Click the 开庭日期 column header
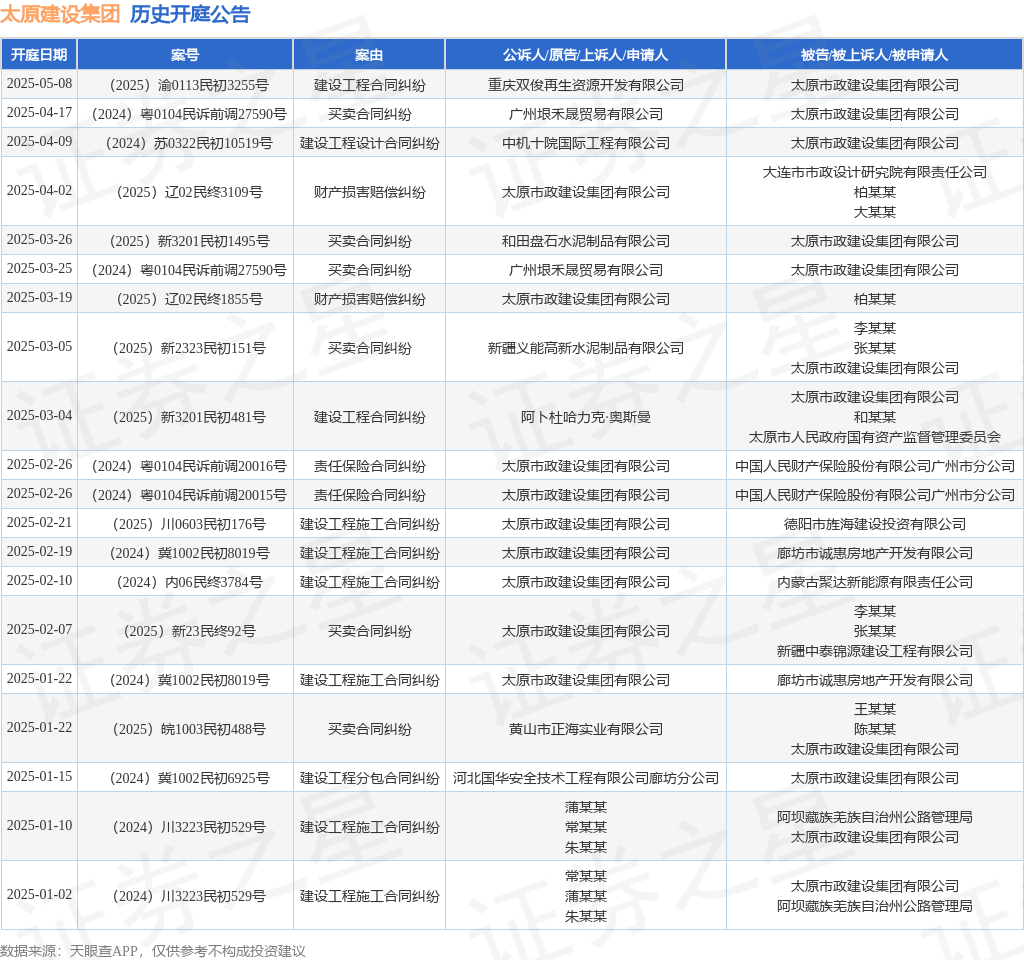1024x960 pixels. click(x=39, y=55)
